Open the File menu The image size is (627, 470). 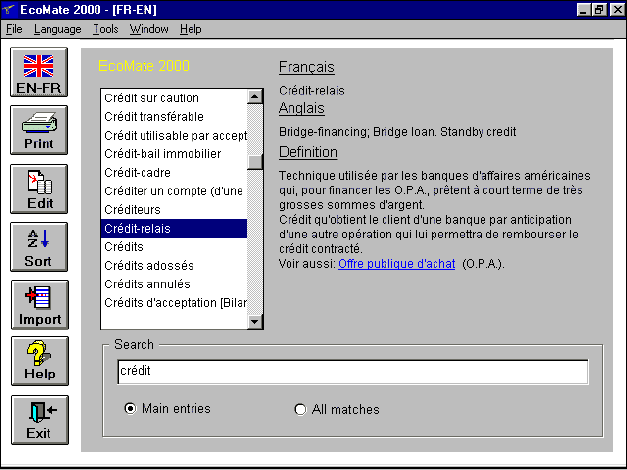[14, 30]
